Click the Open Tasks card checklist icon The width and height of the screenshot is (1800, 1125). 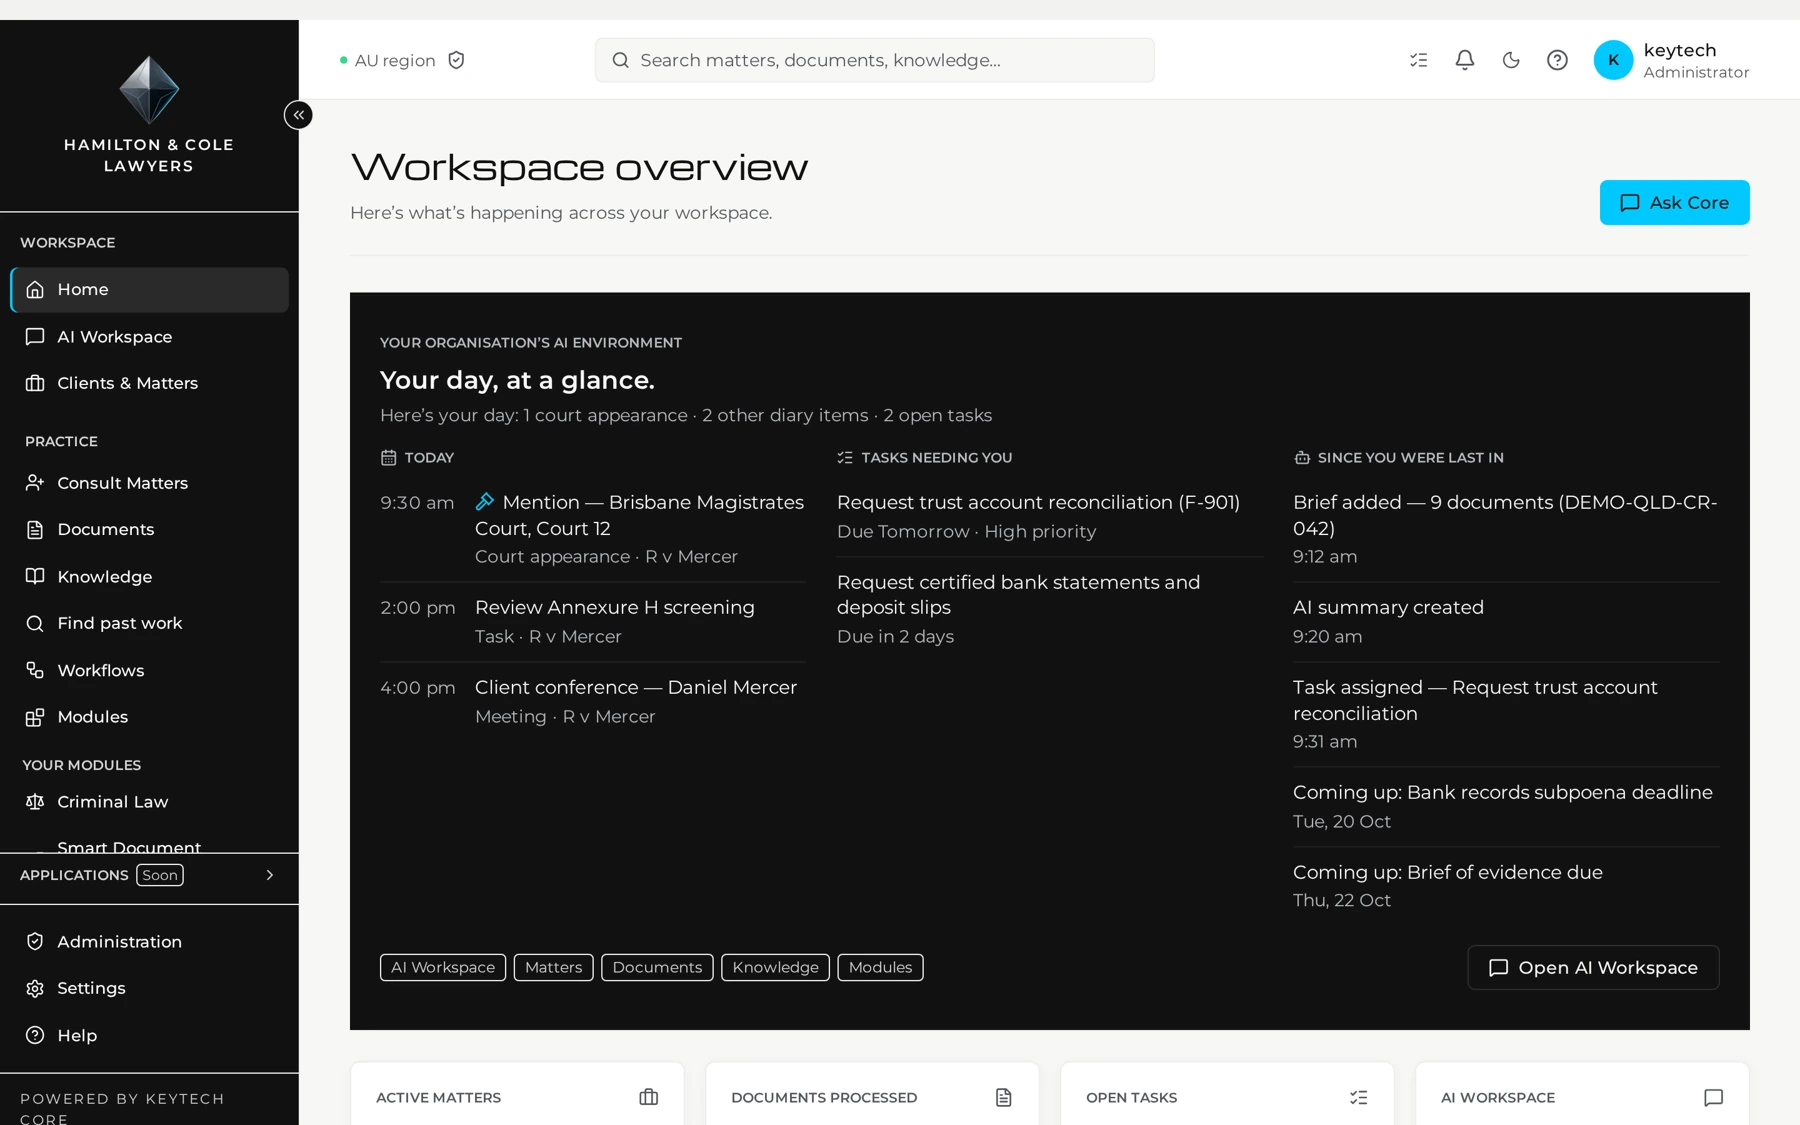tap(1359, 1097)
